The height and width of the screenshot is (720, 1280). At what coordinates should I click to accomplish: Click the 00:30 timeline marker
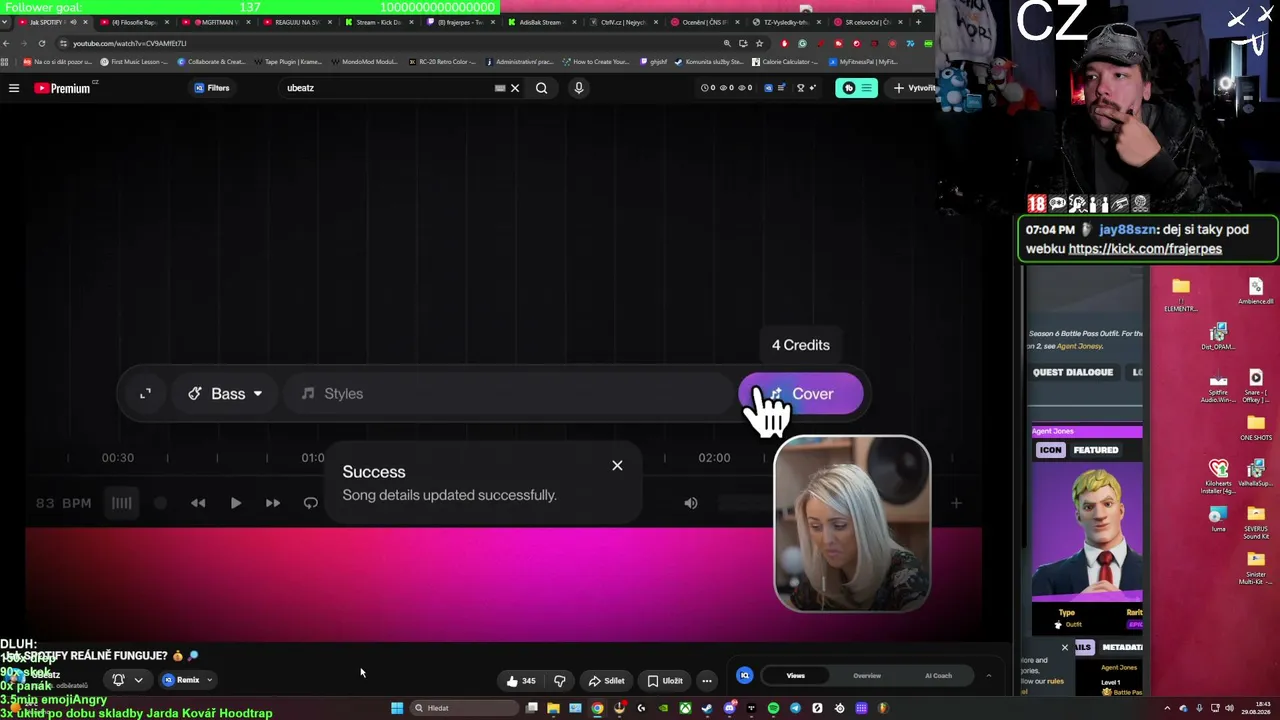[x=117, y=458]
